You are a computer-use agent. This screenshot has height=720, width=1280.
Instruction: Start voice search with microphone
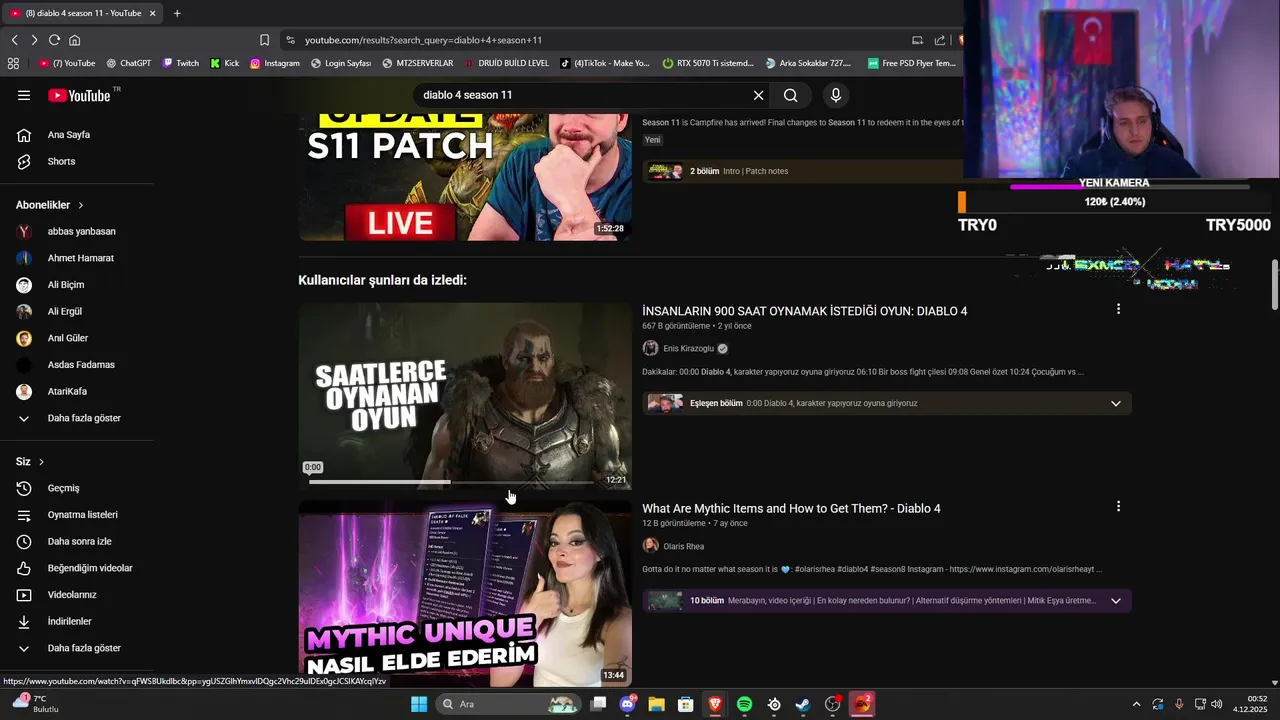836,95
